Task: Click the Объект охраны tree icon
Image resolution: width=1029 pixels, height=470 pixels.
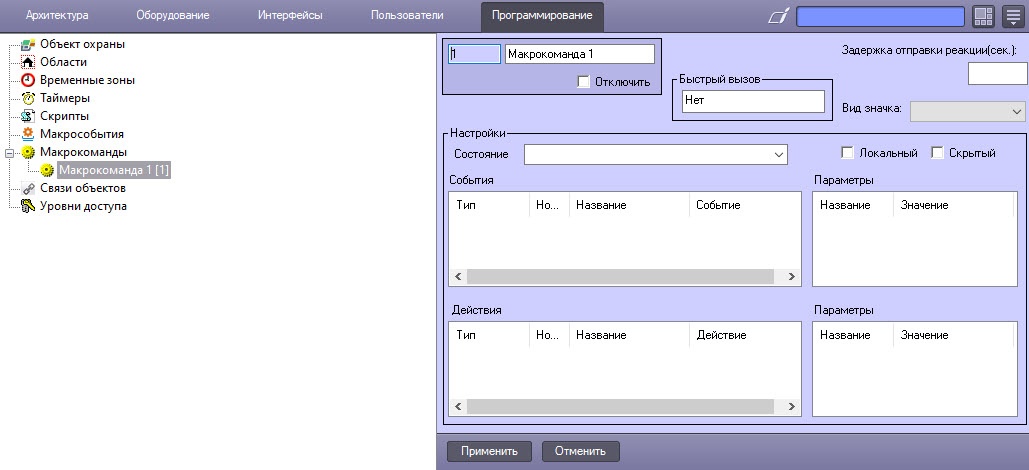Action: (x=28, y=44)
